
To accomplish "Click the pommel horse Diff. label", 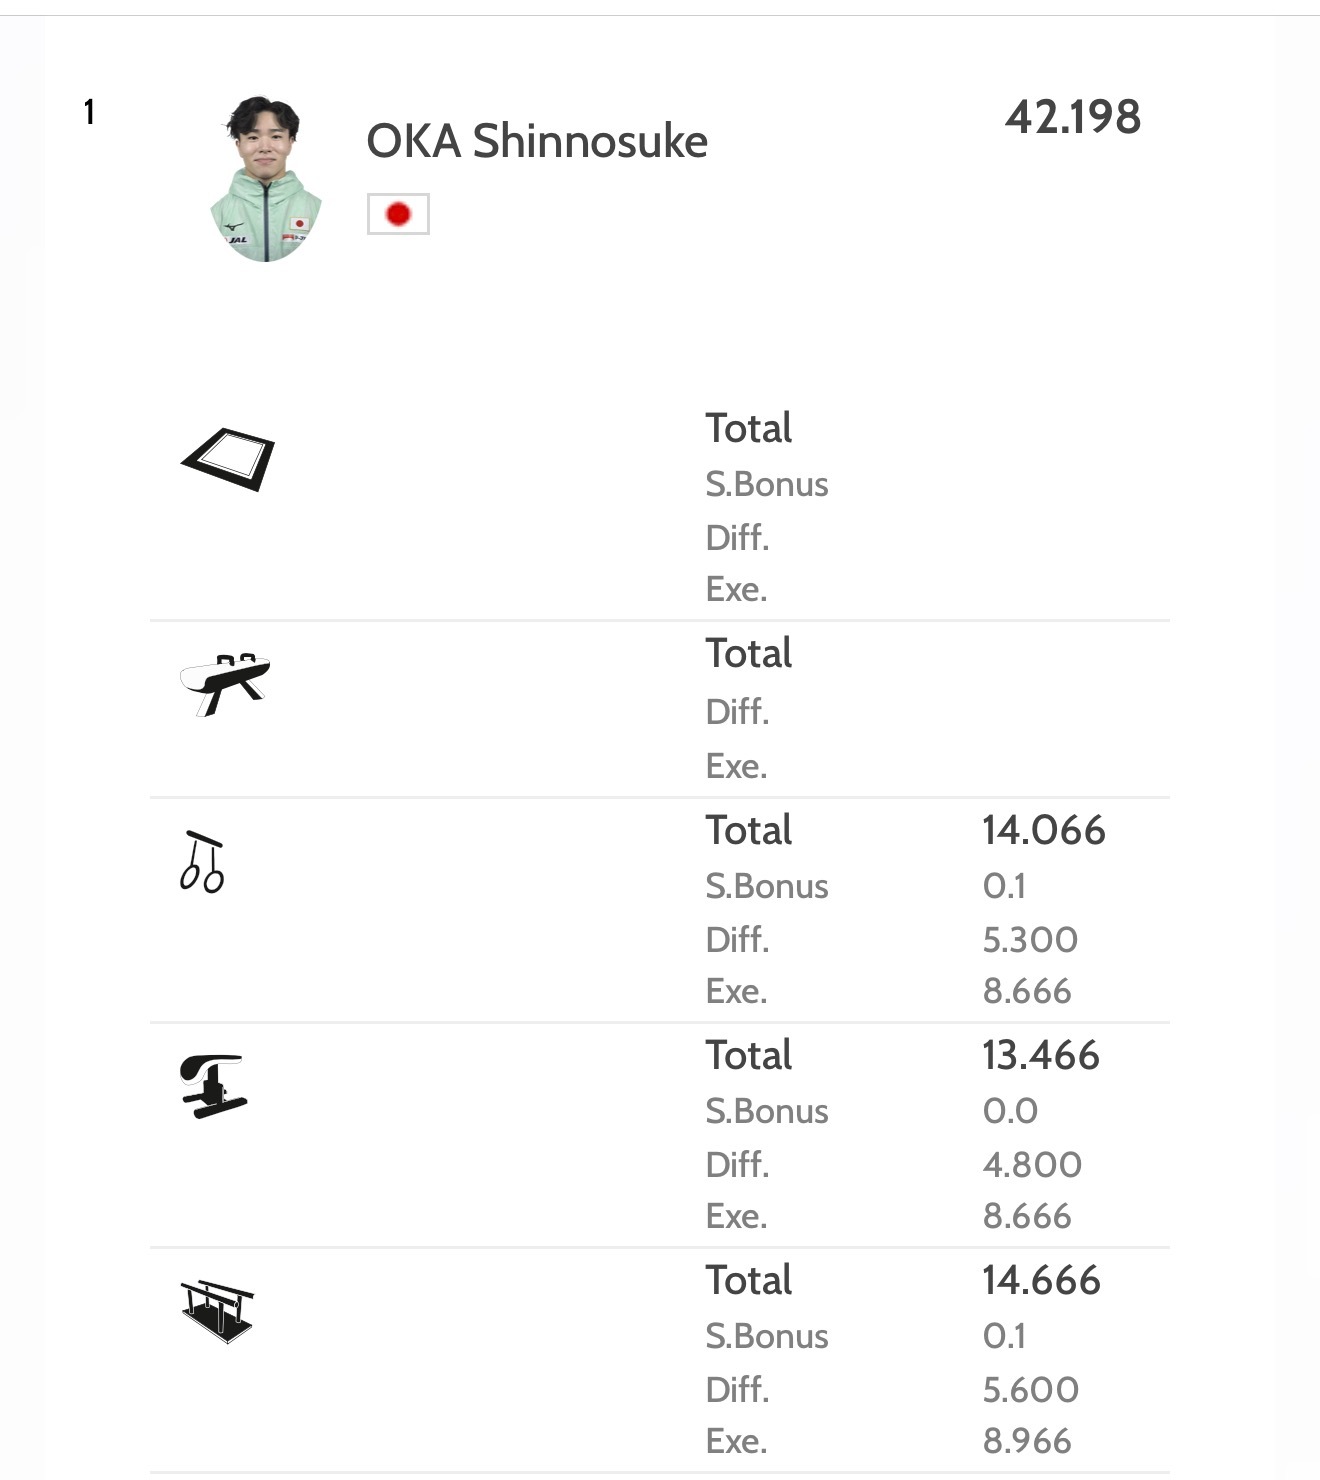I will click(737, 712).
